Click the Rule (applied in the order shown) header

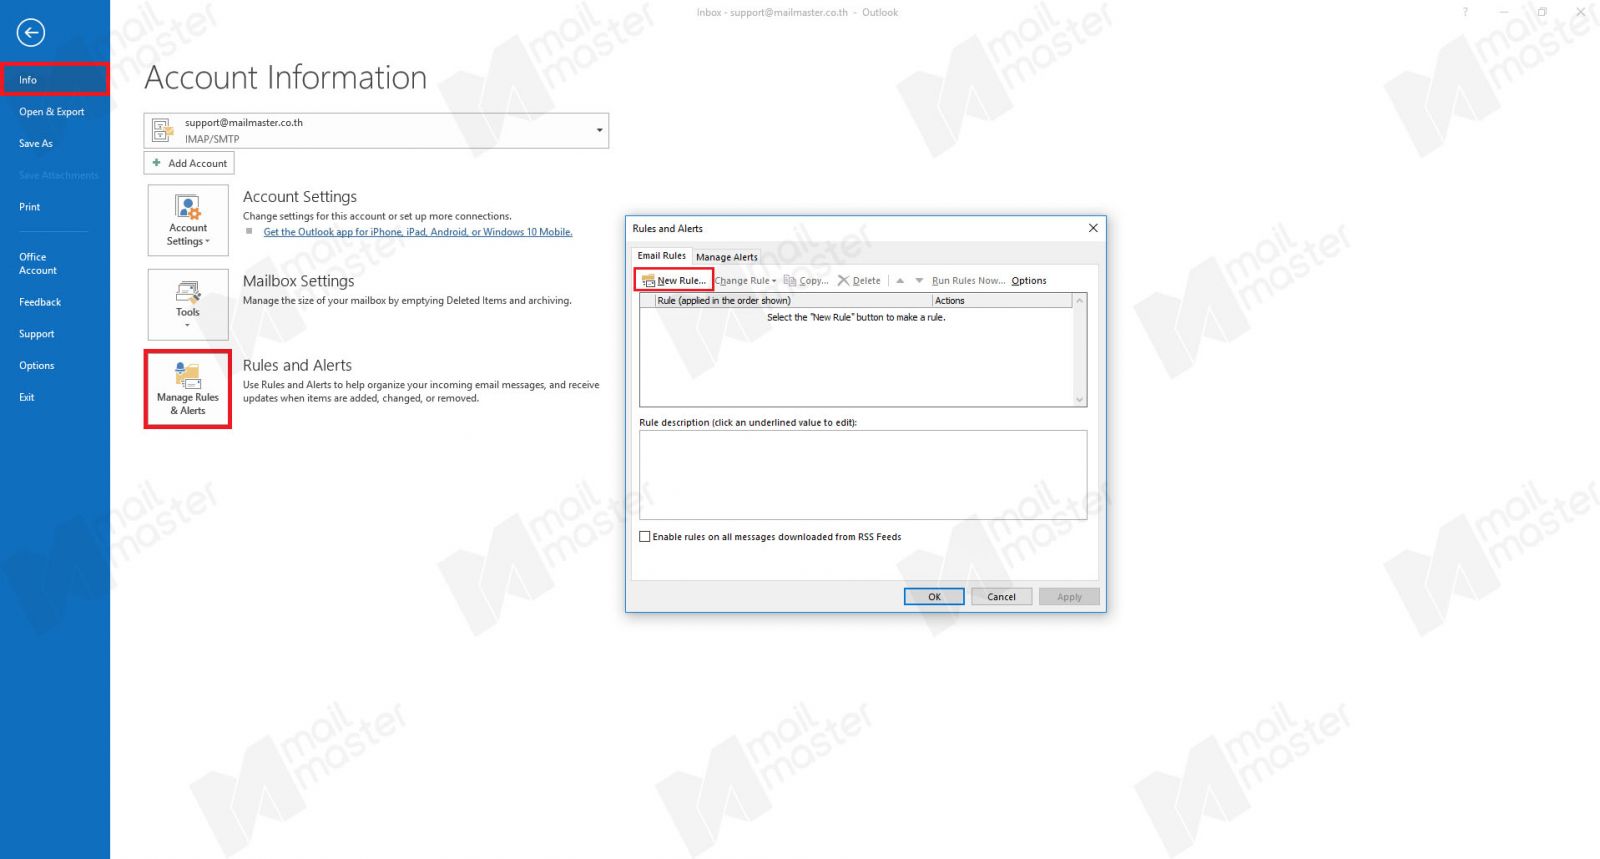[x=792, y=301]
